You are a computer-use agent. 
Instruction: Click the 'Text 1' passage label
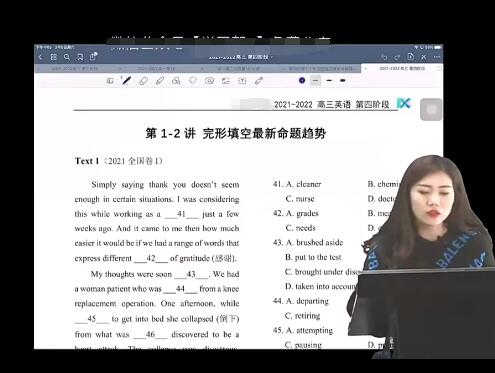[x=87, y=161]
